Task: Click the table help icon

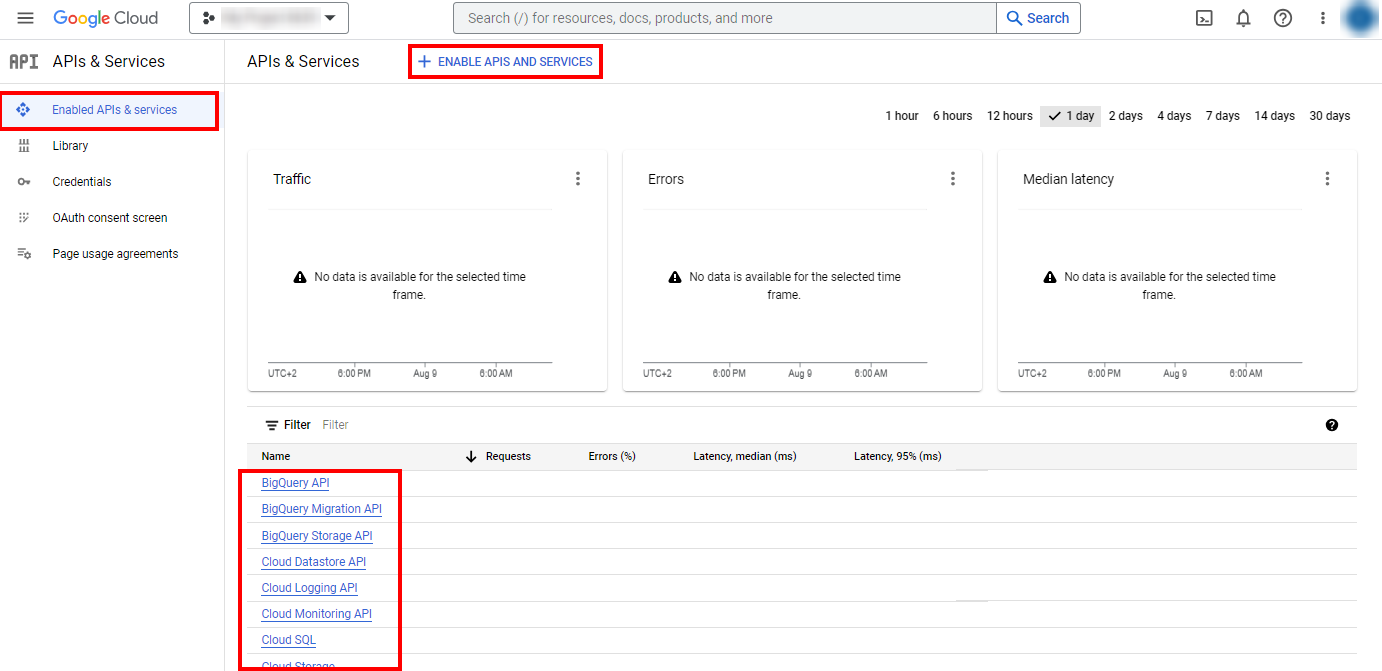Action: pos(1332,425)
